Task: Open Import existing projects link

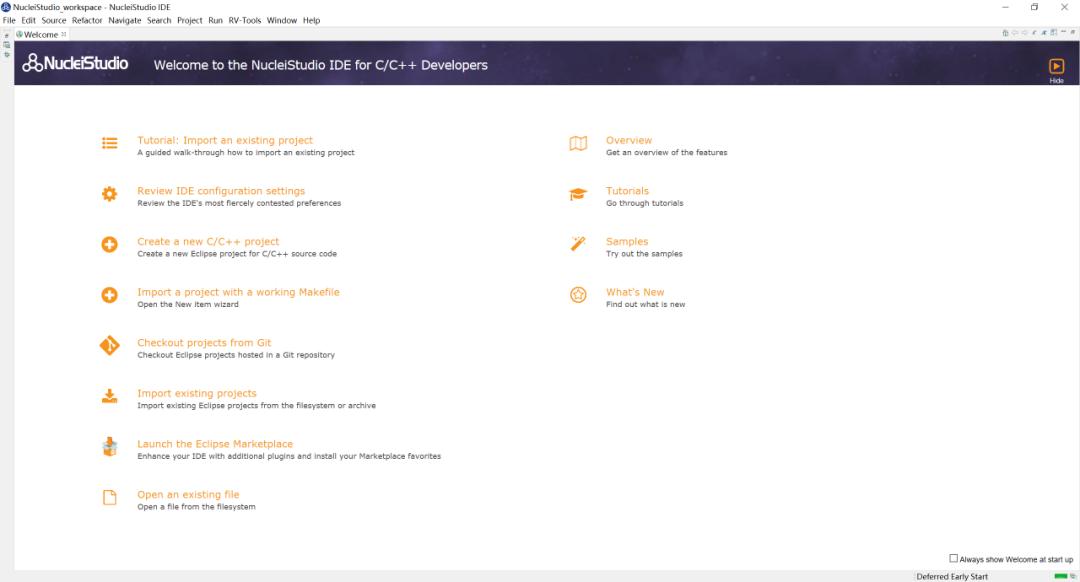Action: pos(197,393)
